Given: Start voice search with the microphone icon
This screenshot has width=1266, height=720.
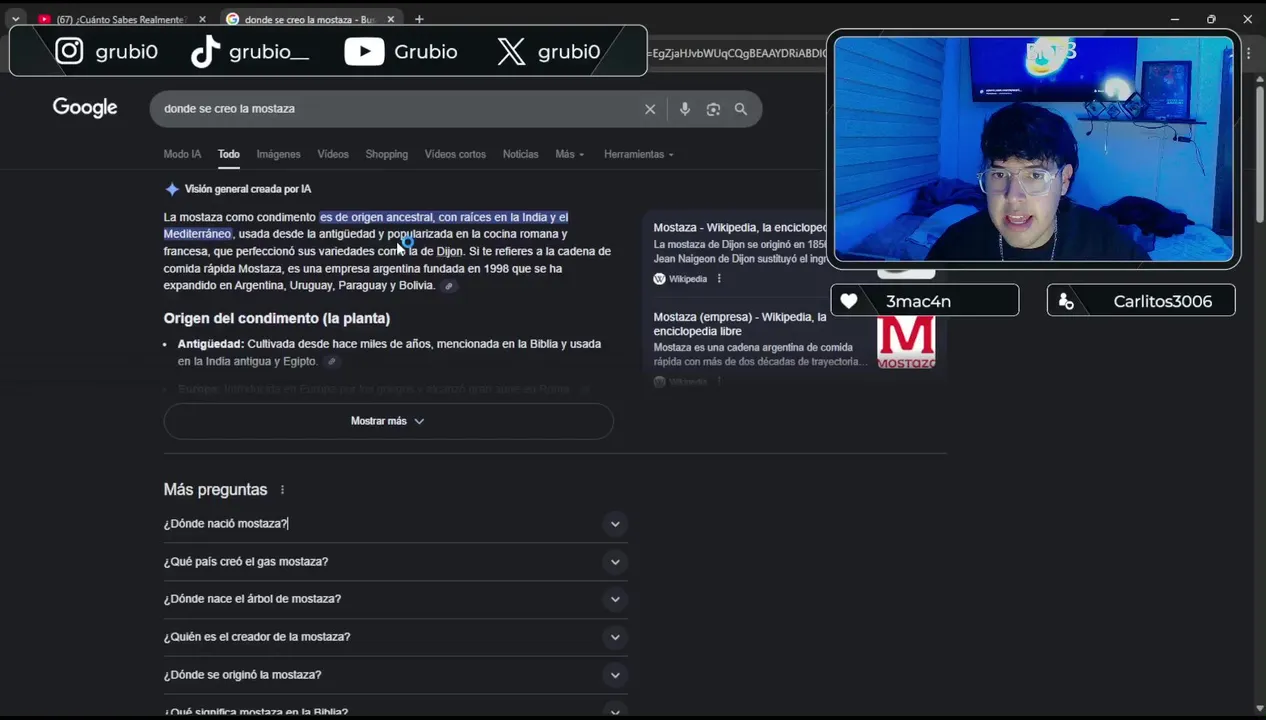Looking at the screenshot, I should pos(685,109).
